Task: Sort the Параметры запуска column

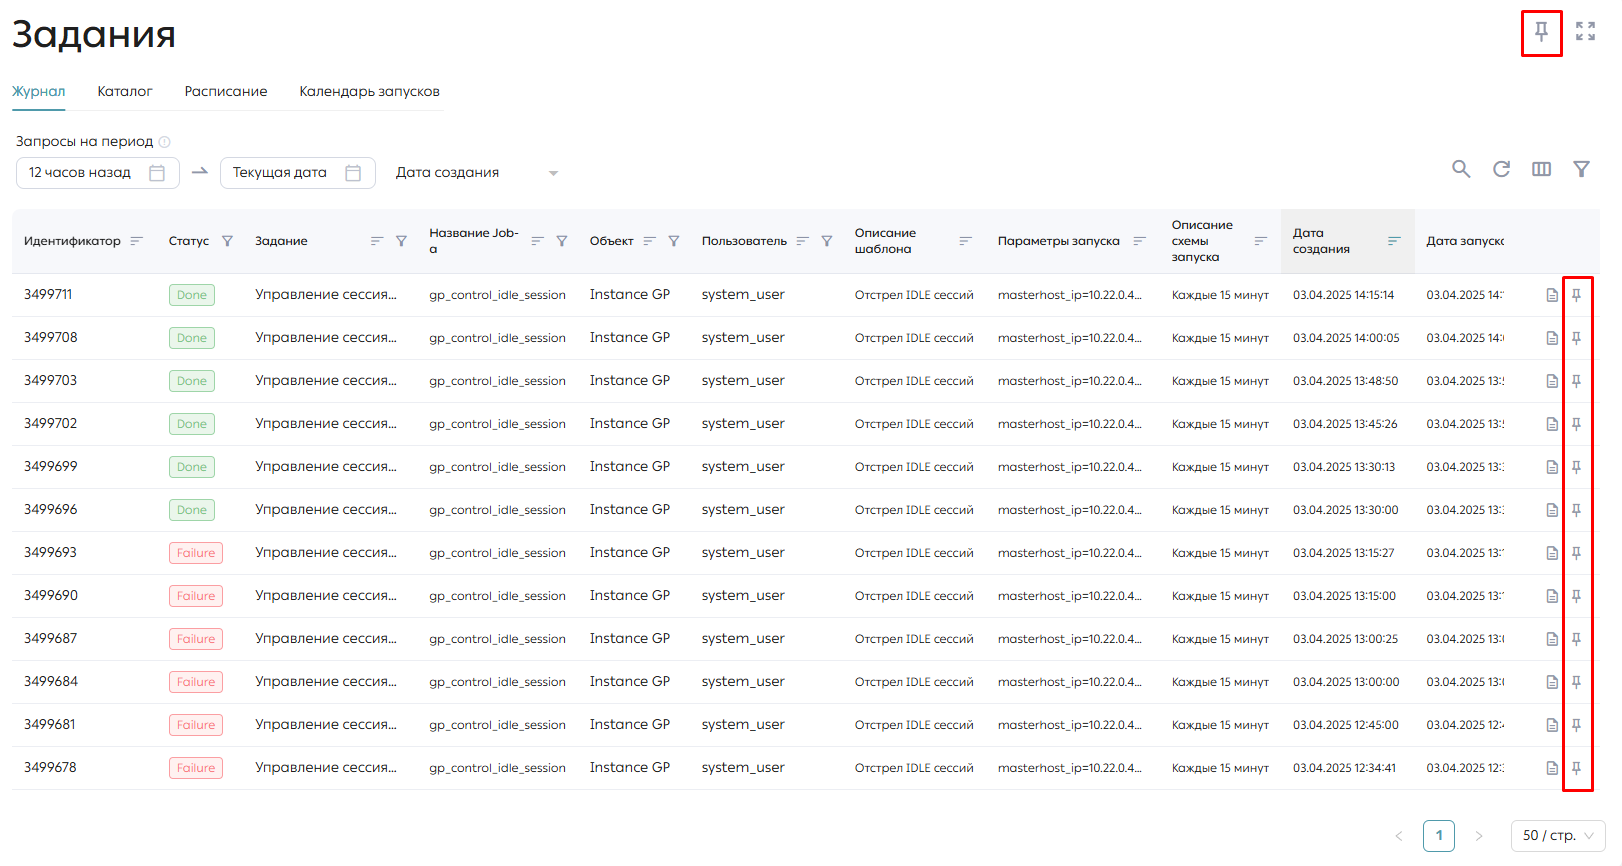Action: coord(1139,241)
